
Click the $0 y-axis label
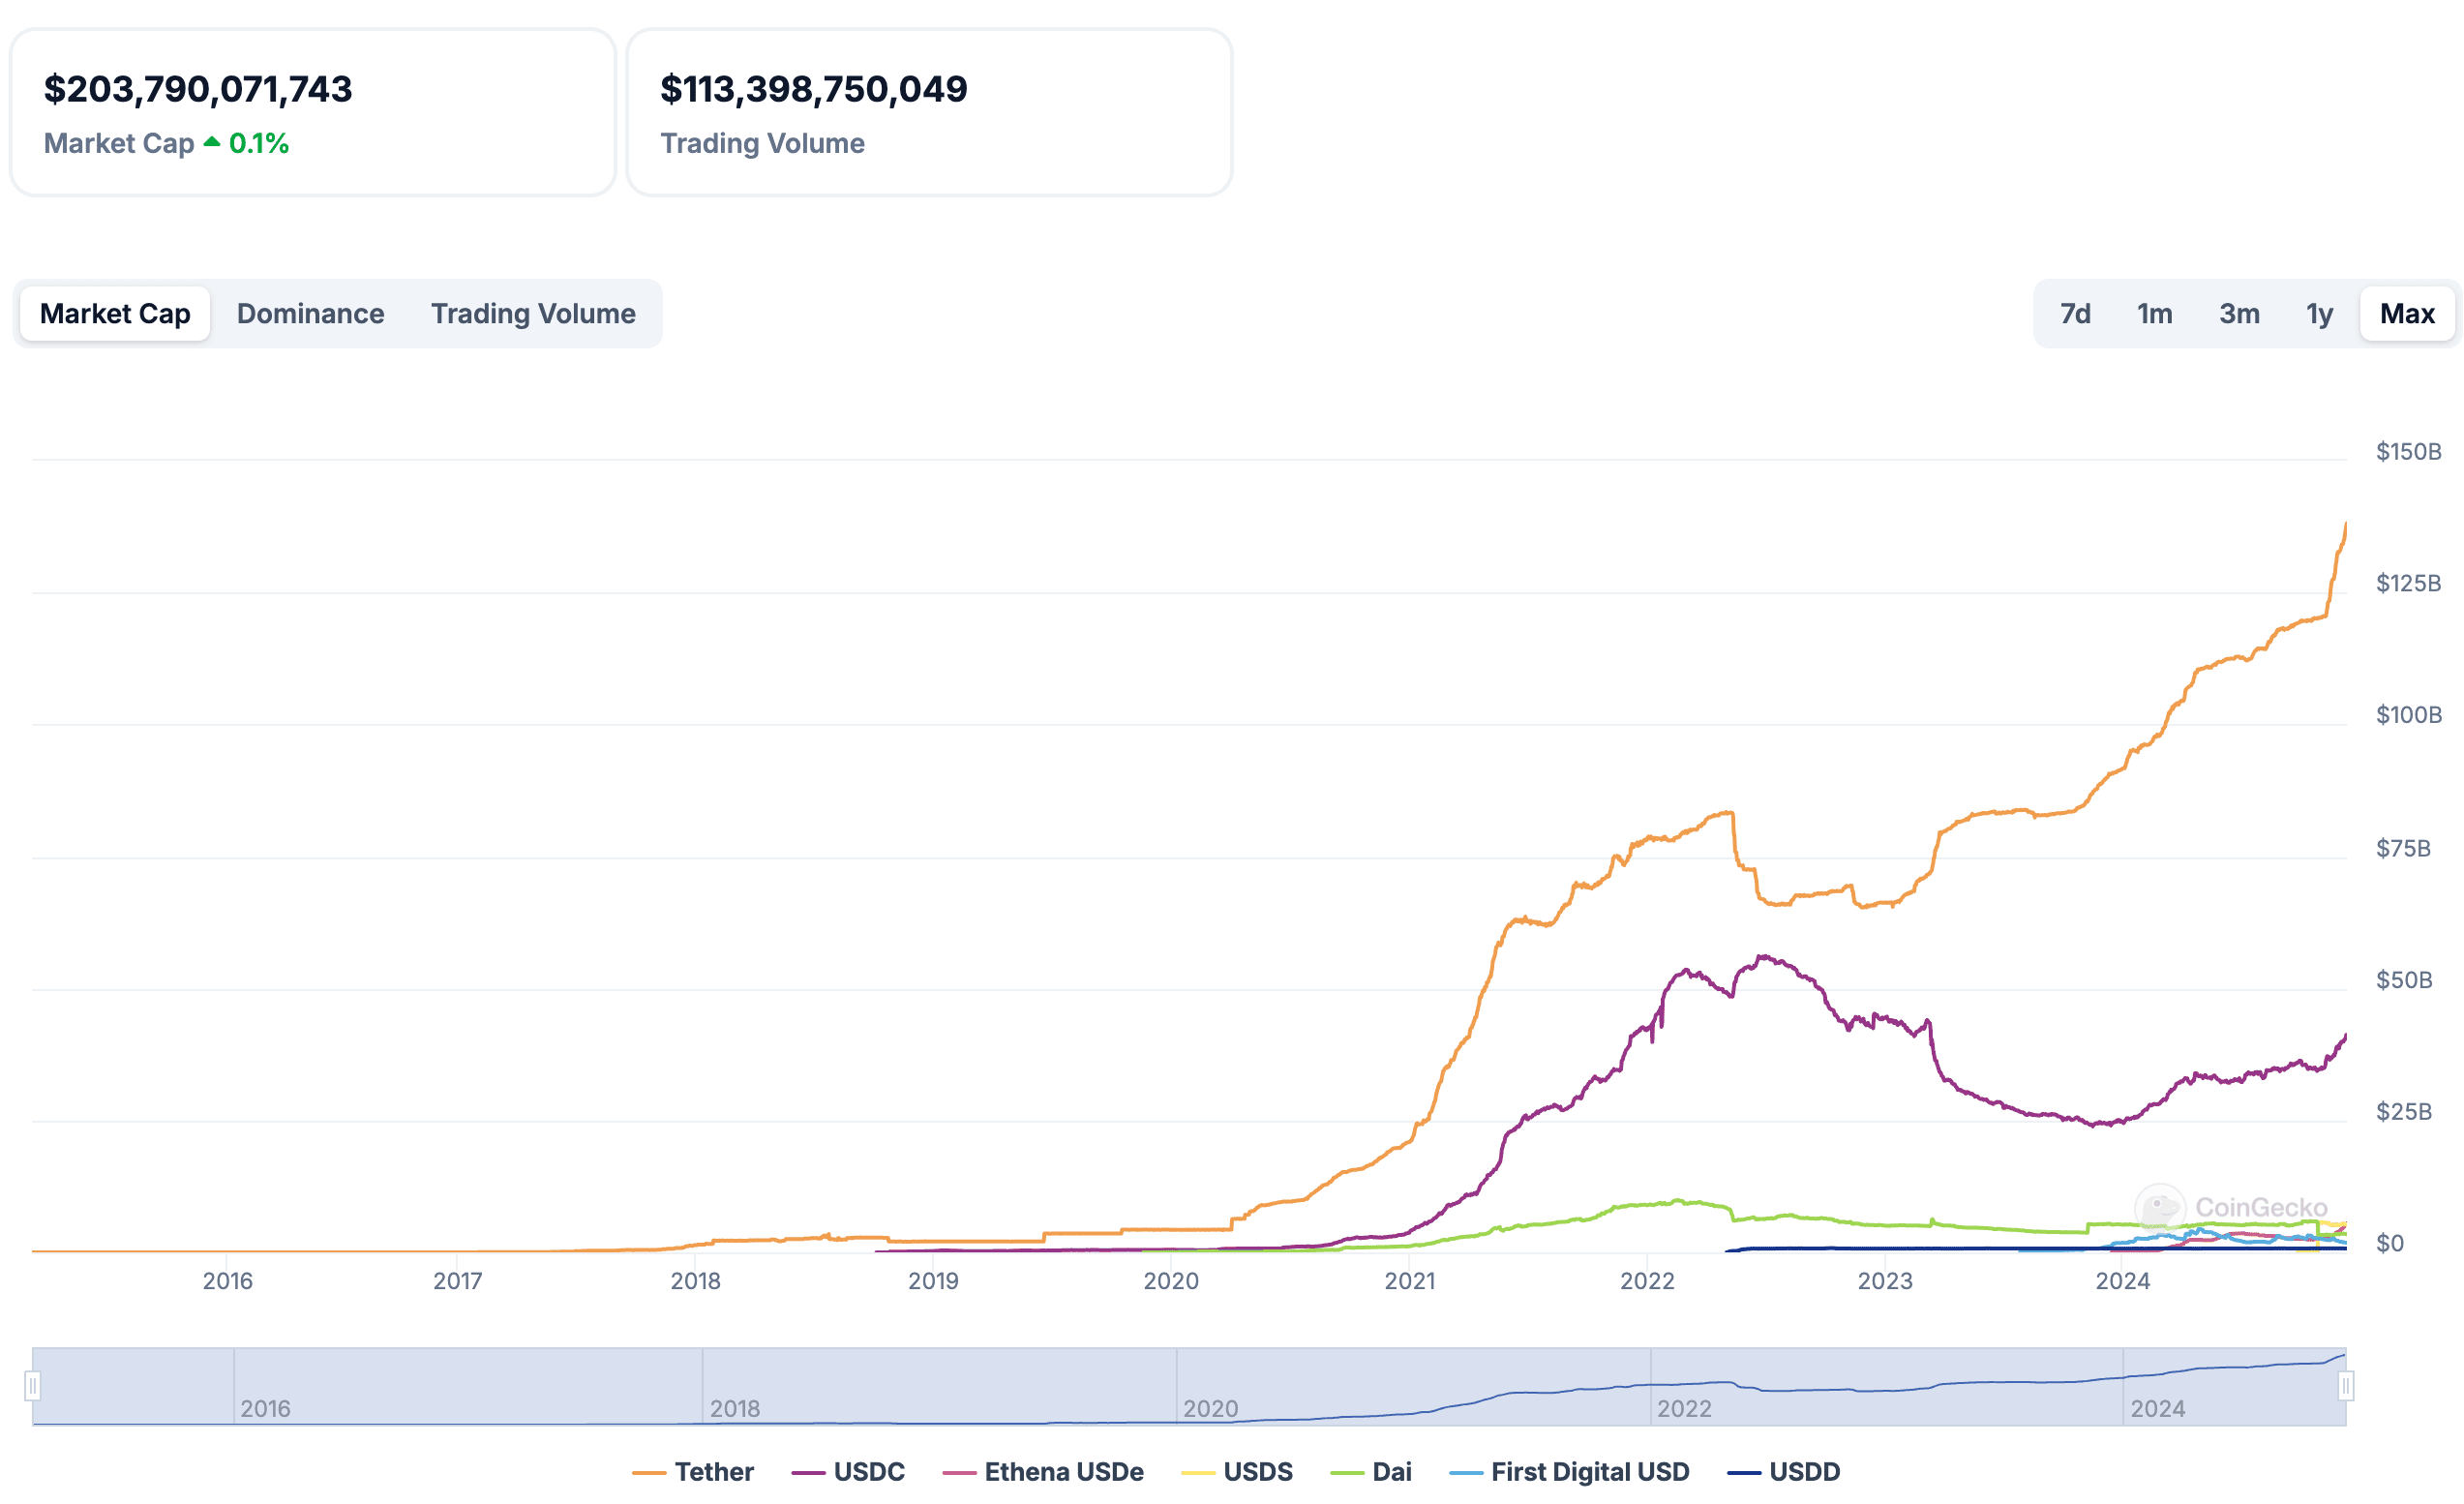[2390, 1243]
